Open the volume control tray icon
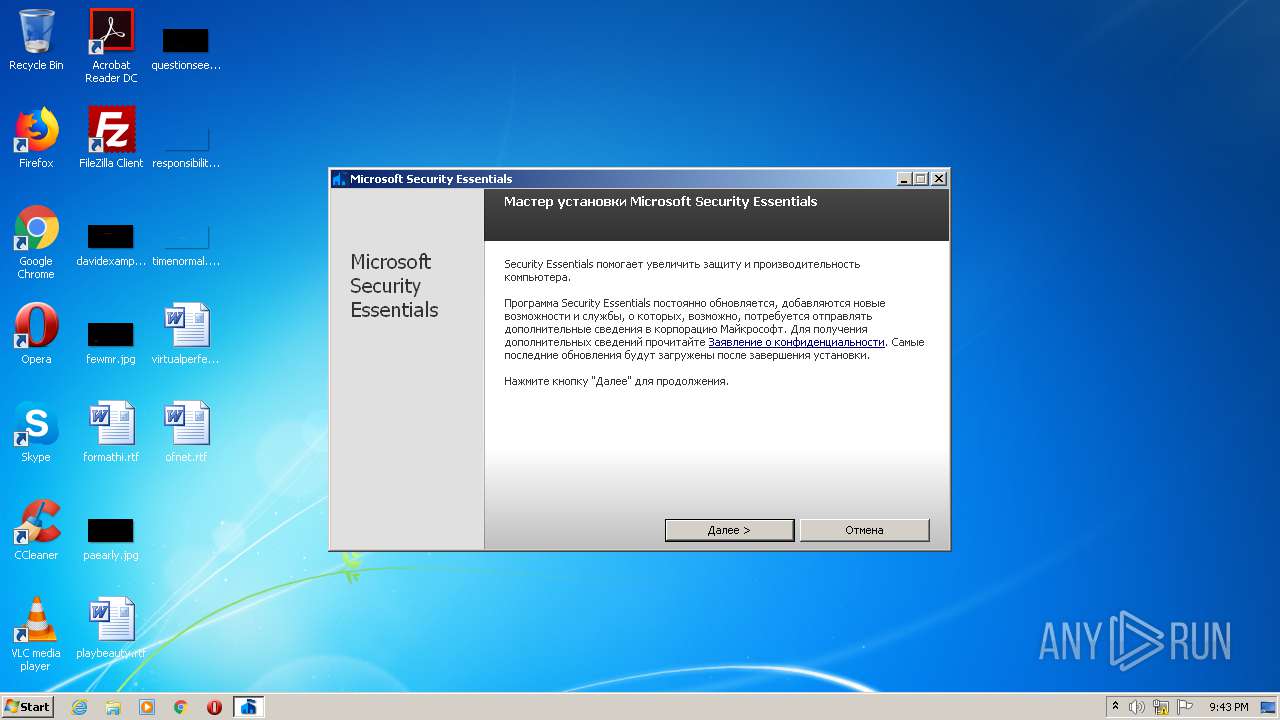Viewport: 1280px width, 720px height. (x=1136, y=707)
